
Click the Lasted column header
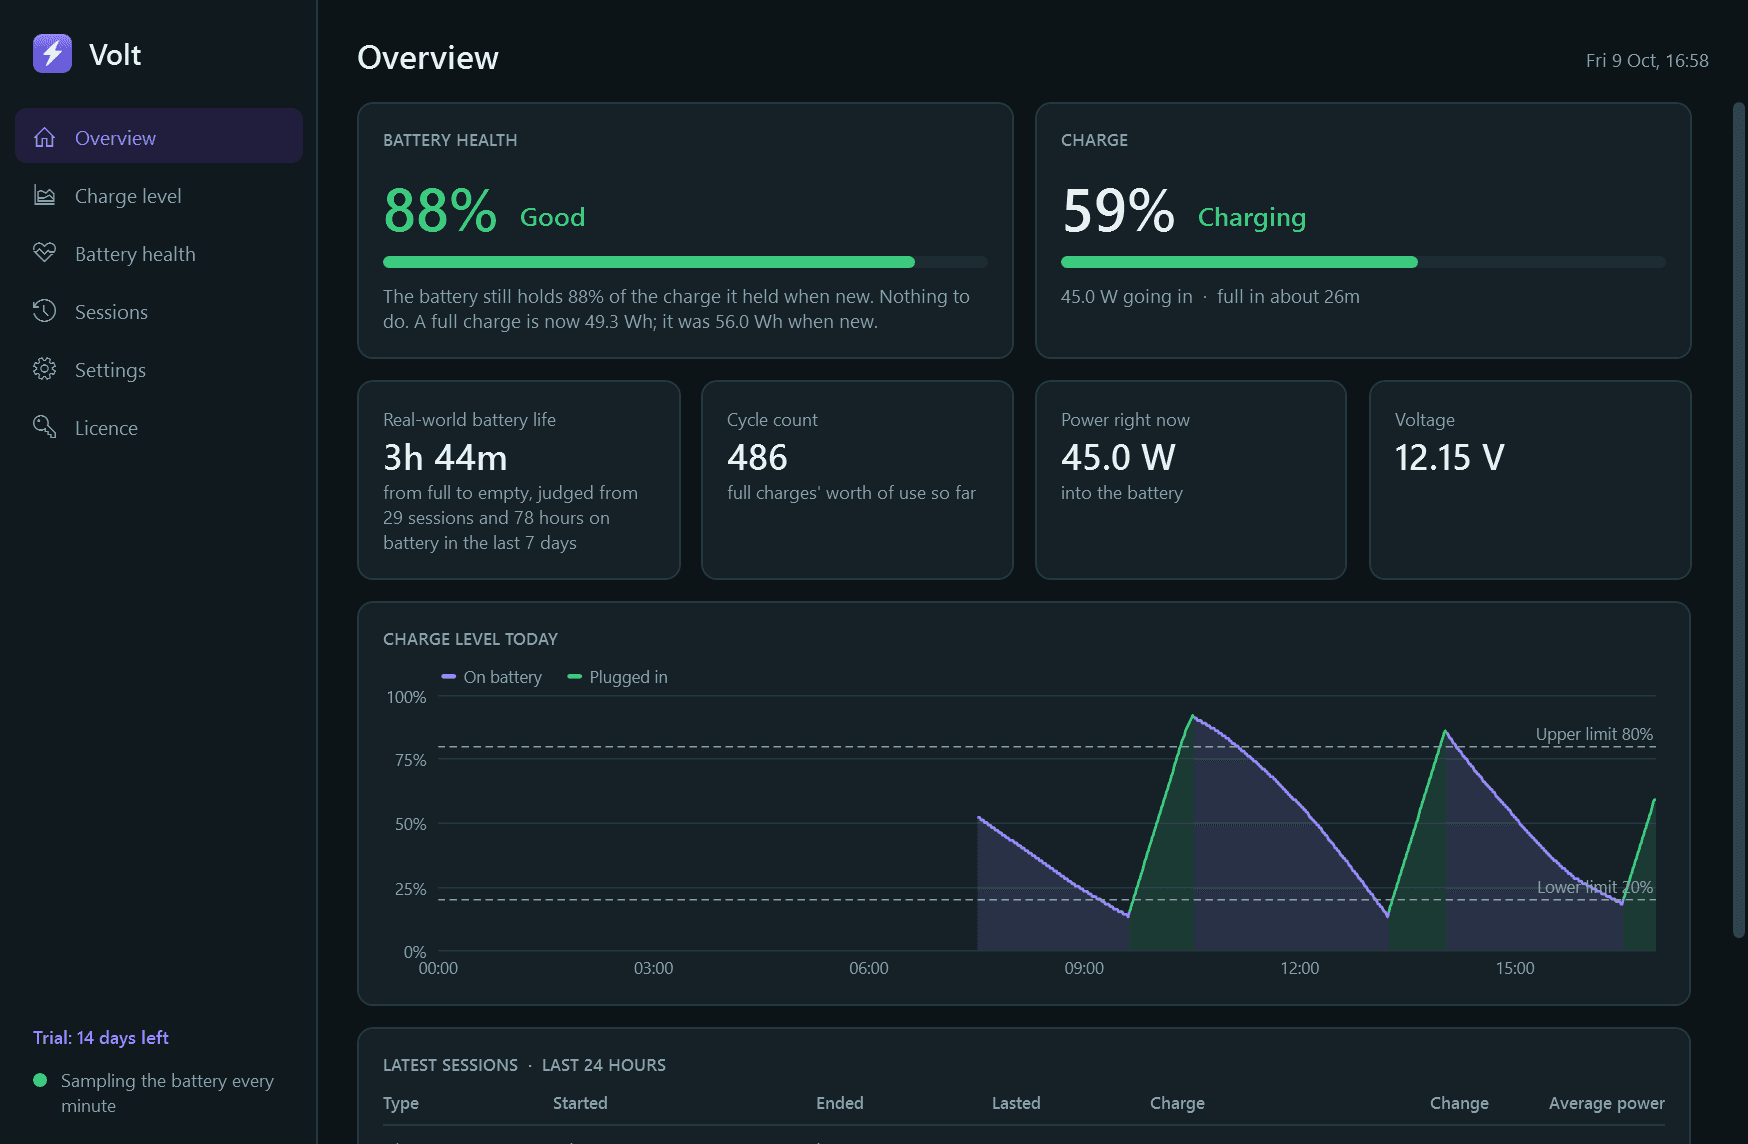coord(1016,1103)
